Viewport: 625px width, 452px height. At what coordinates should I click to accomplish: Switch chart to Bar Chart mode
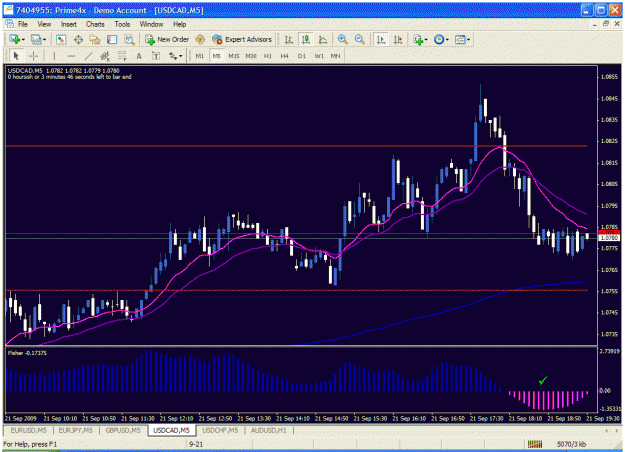289,39
